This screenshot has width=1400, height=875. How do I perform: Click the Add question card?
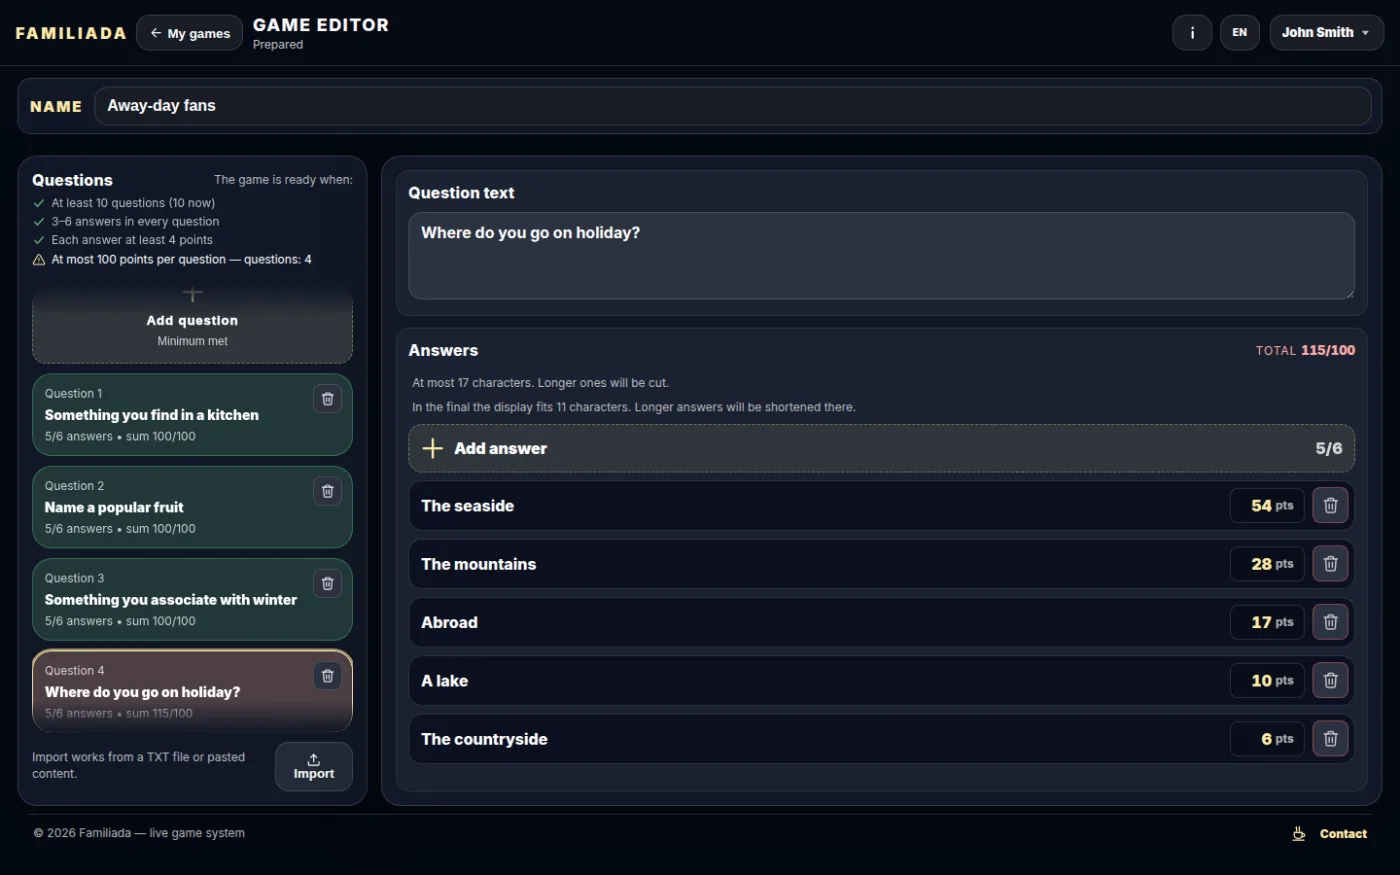(192, 325)
